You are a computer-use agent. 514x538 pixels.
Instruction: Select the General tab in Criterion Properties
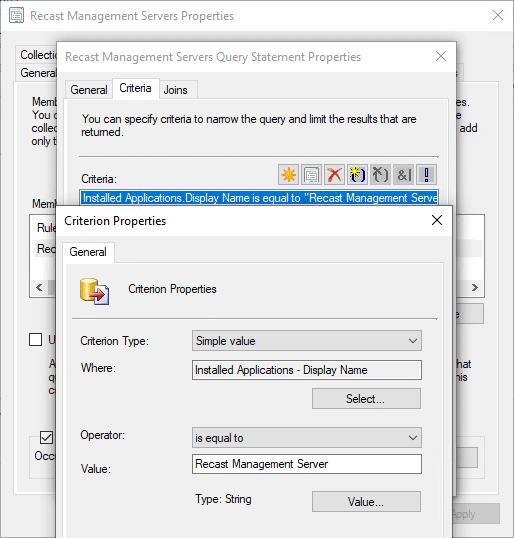point(88,252)
